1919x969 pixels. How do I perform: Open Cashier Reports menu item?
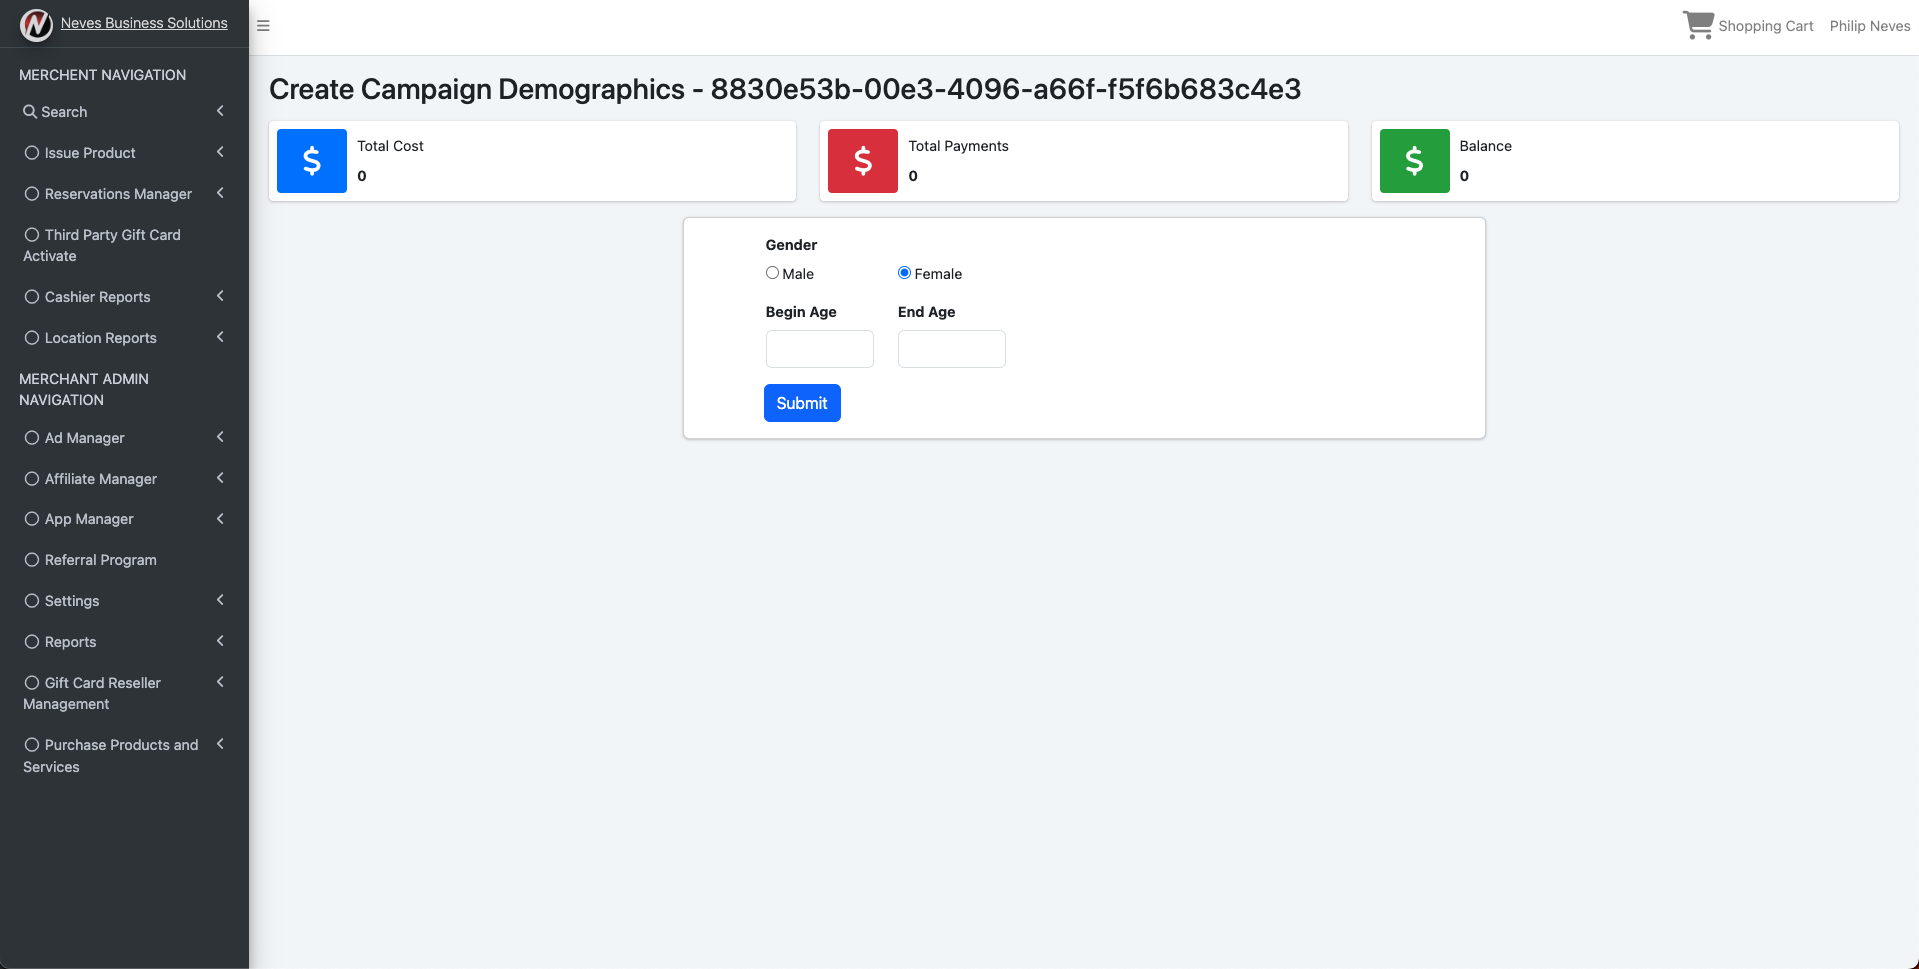click(x=124, y=297)
